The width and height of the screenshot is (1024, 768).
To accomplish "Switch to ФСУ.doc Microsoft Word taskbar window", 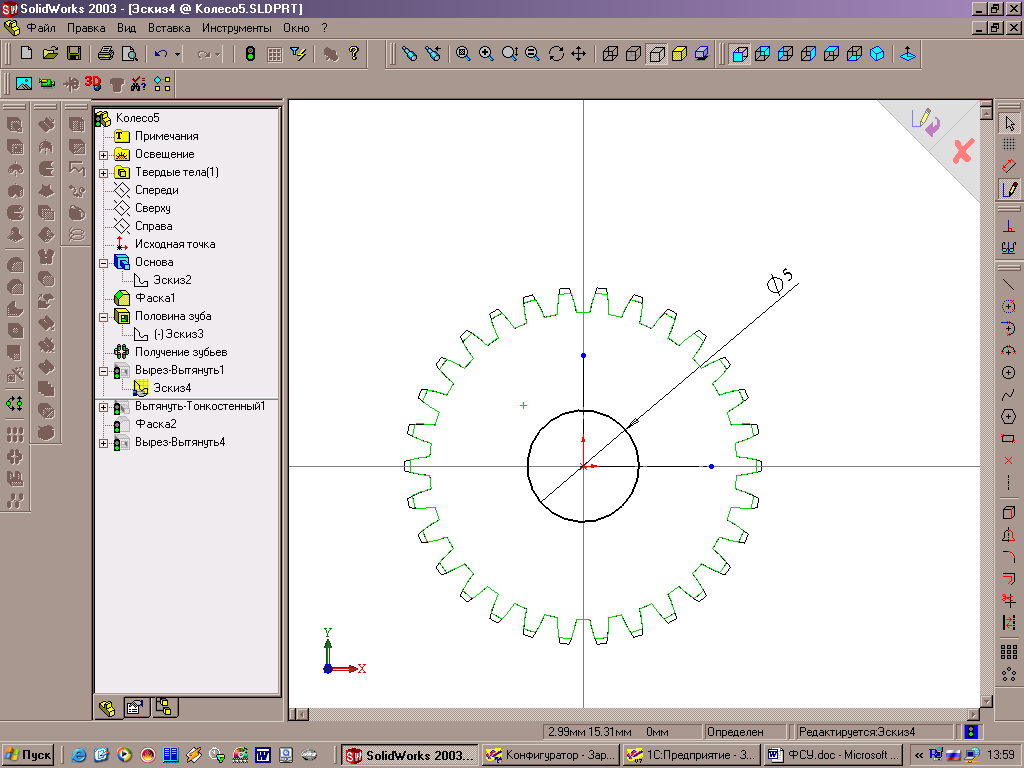I will [832, 756].
